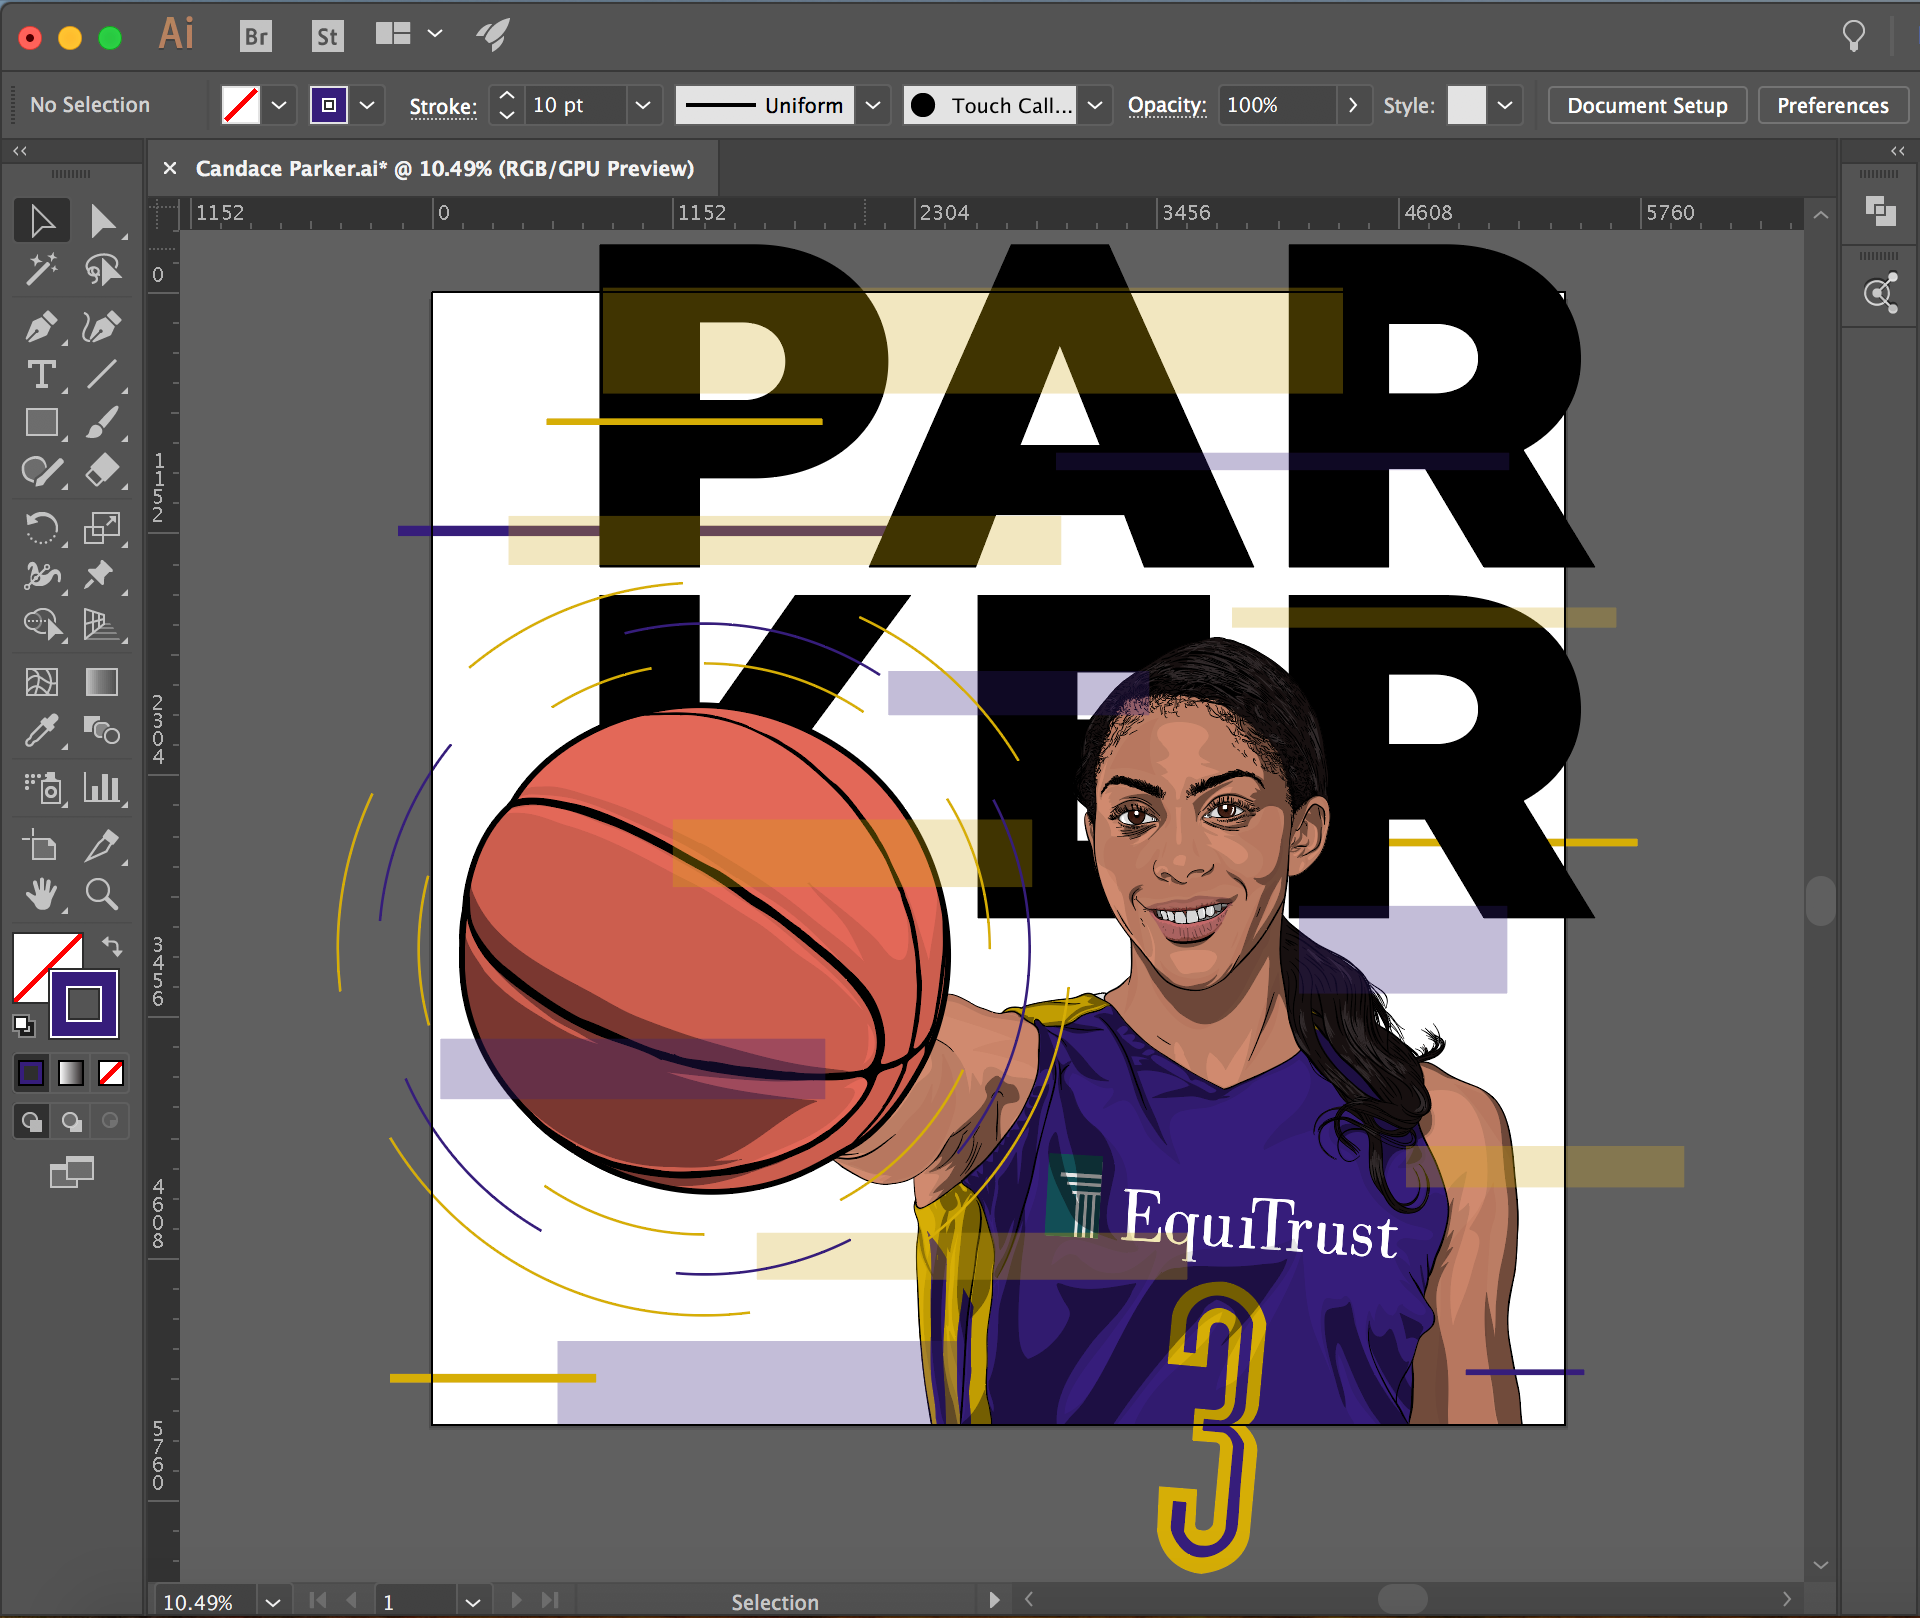This screenshot has height=1618, width=1920.
Task: Open zoom level dropdown
Action: pos(272,1601)
